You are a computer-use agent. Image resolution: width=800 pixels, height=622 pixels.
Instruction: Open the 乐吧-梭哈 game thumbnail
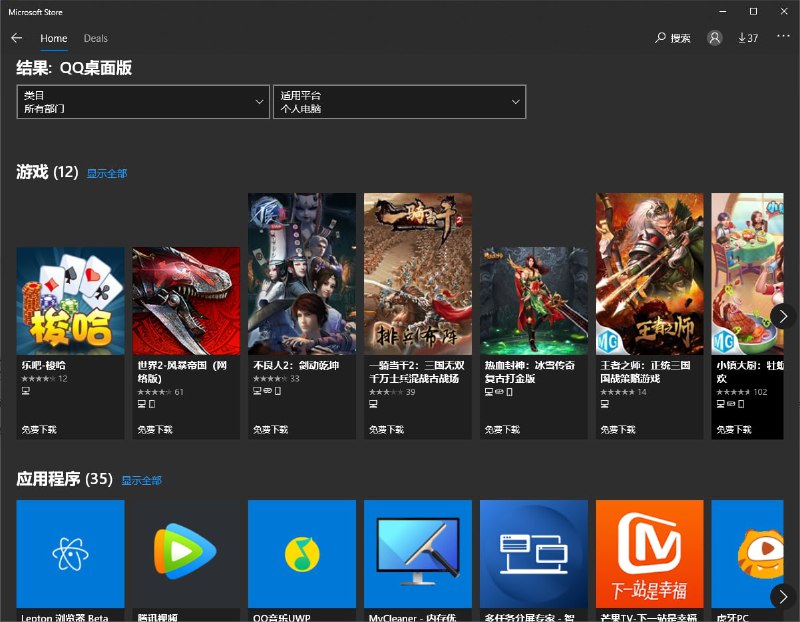point(70,301)
